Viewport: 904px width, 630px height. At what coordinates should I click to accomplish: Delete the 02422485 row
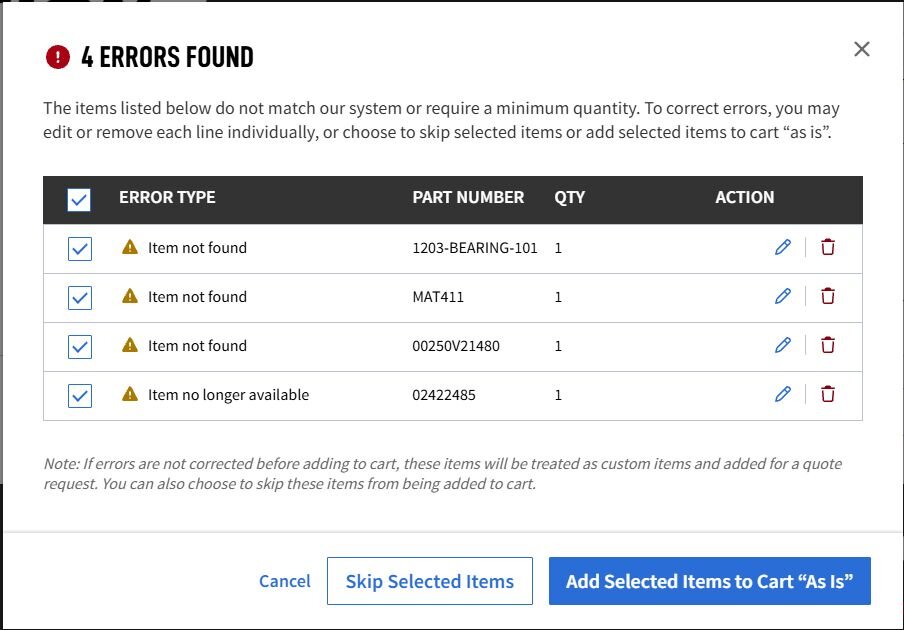coord(827,394)
